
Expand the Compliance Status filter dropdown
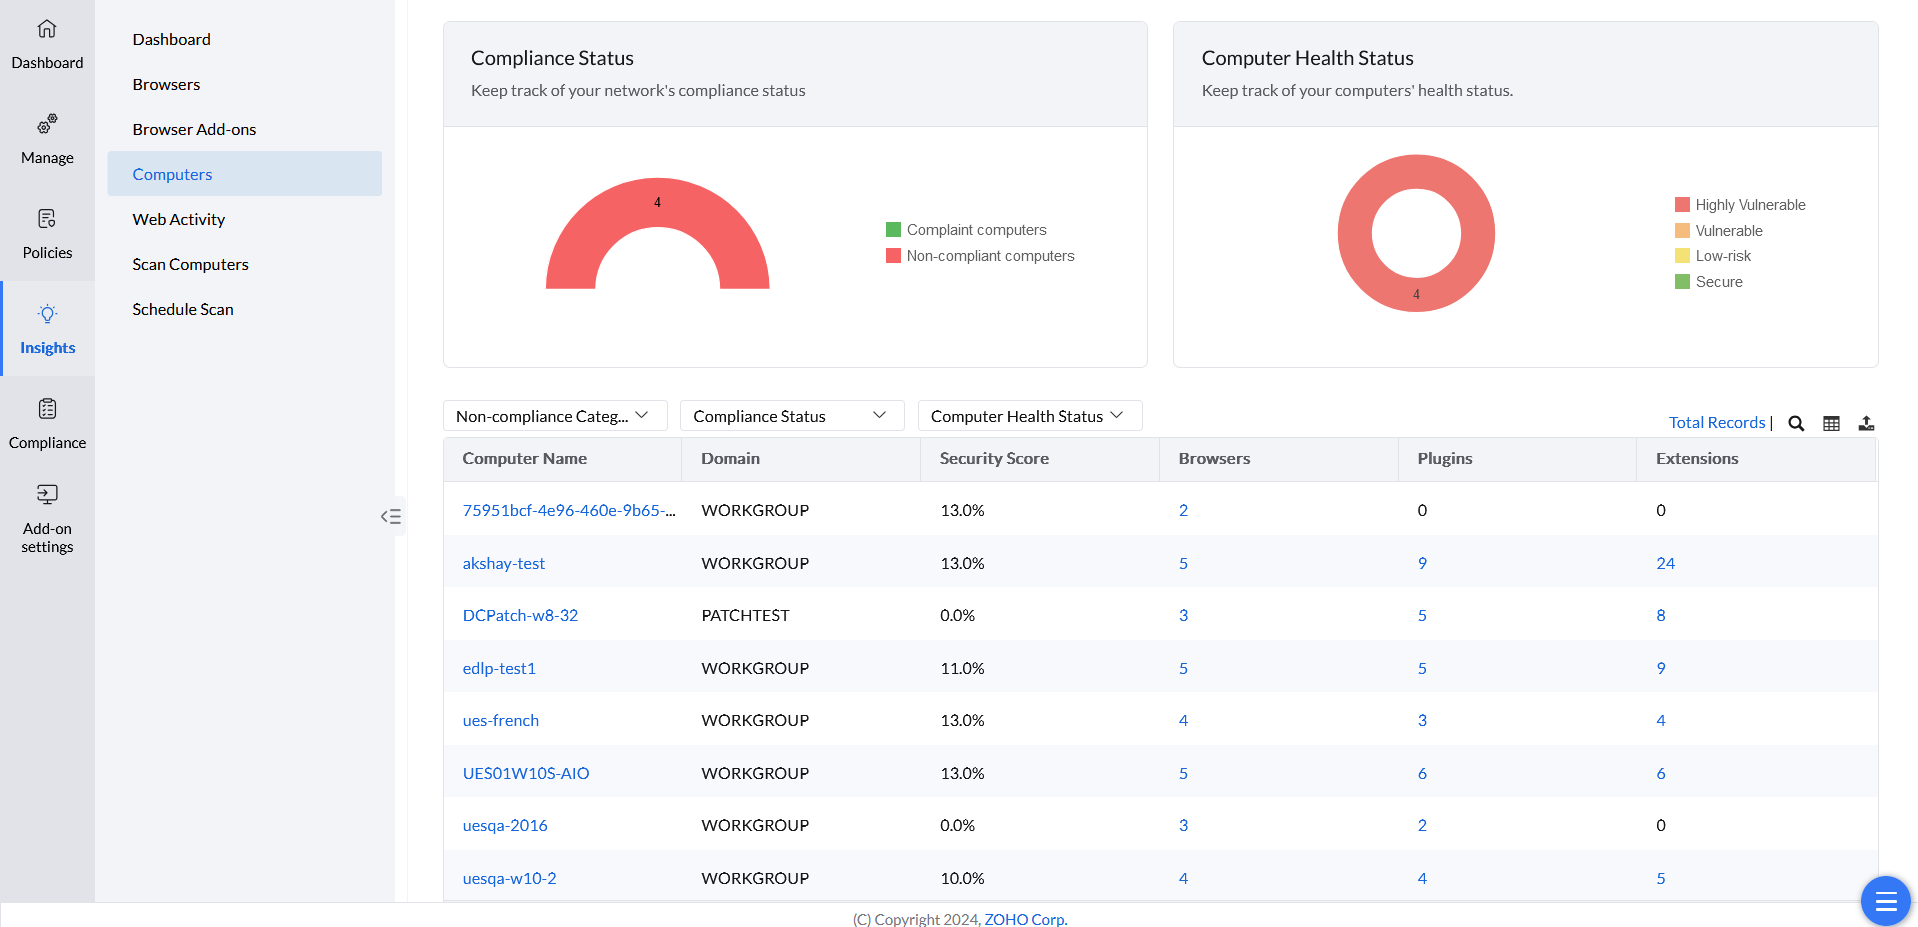pos(791,416)
